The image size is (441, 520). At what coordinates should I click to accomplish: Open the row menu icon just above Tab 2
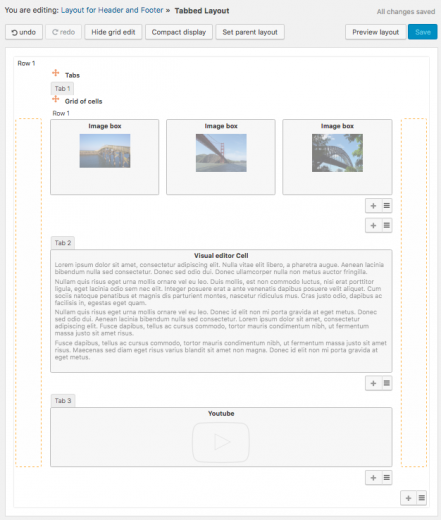[x=386, y=226]
